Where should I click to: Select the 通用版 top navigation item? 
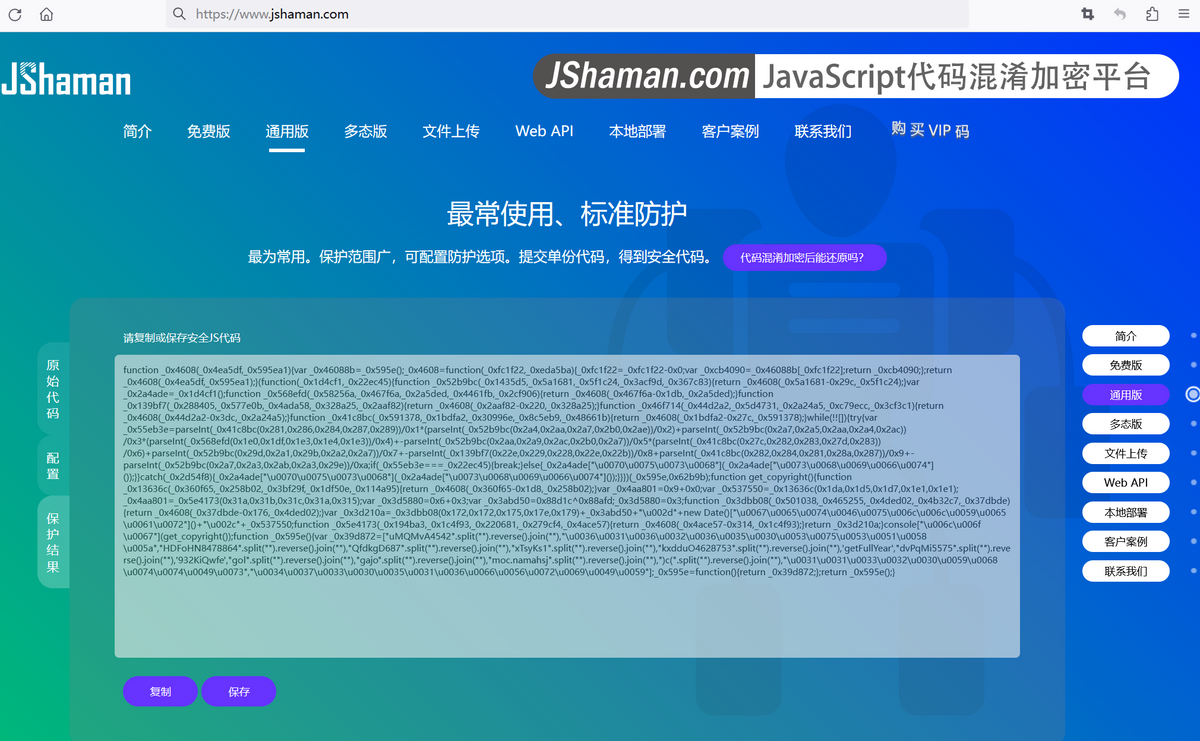point(287,131)
